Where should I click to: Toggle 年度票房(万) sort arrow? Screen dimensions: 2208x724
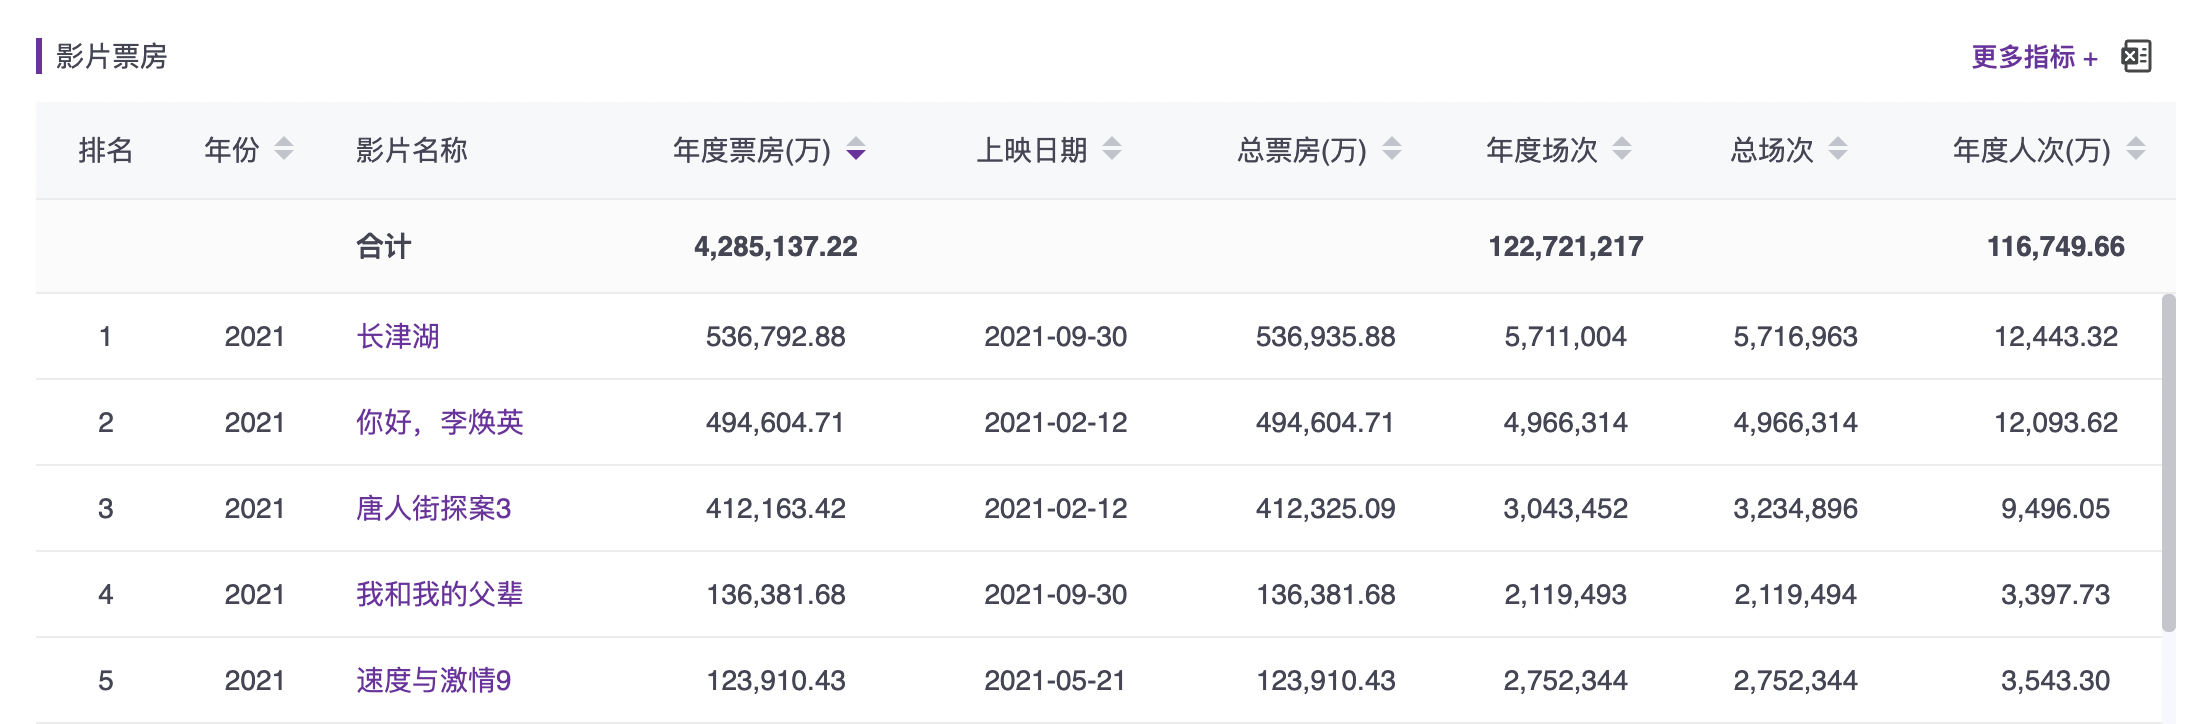(856, 150)
